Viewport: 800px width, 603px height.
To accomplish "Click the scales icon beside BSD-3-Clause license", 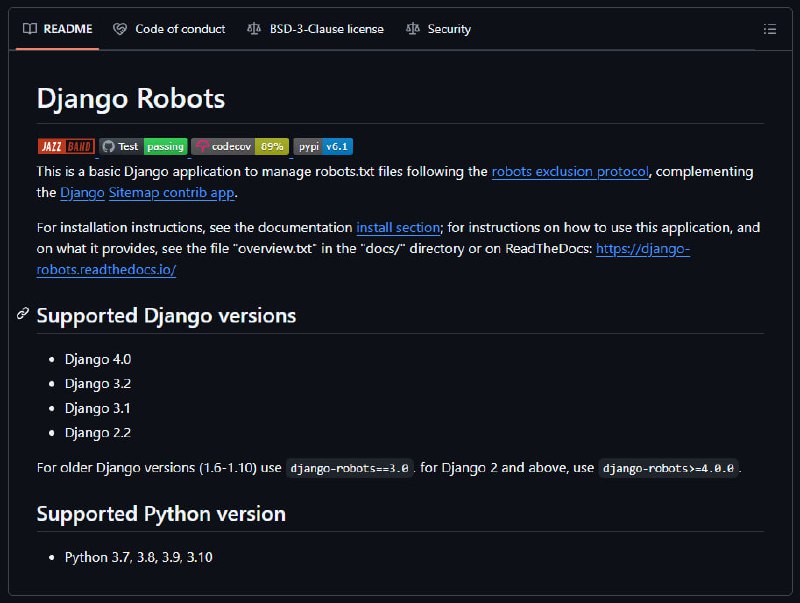I will (x=254, y=29).
